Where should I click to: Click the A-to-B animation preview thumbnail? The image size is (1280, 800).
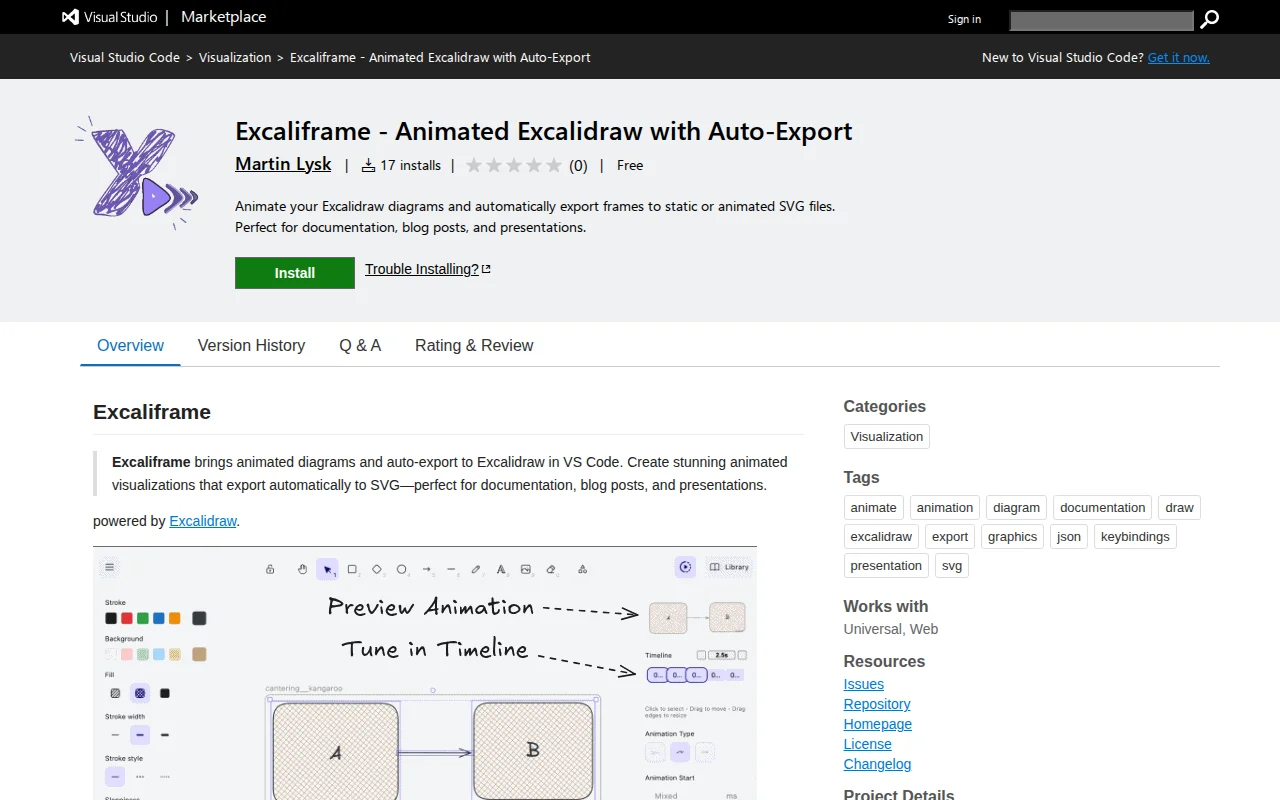(697, 617)
